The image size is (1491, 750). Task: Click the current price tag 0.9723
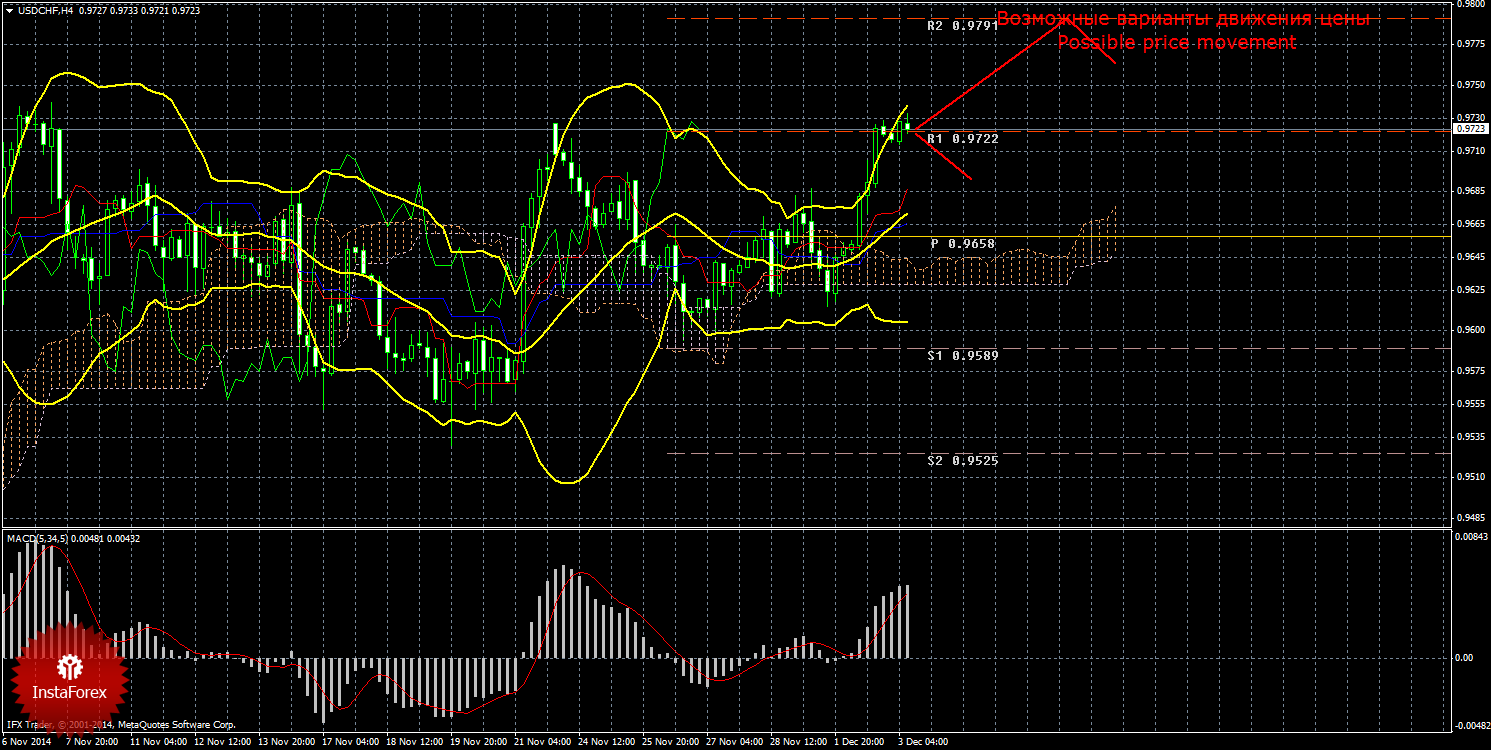coord(1470,129)
